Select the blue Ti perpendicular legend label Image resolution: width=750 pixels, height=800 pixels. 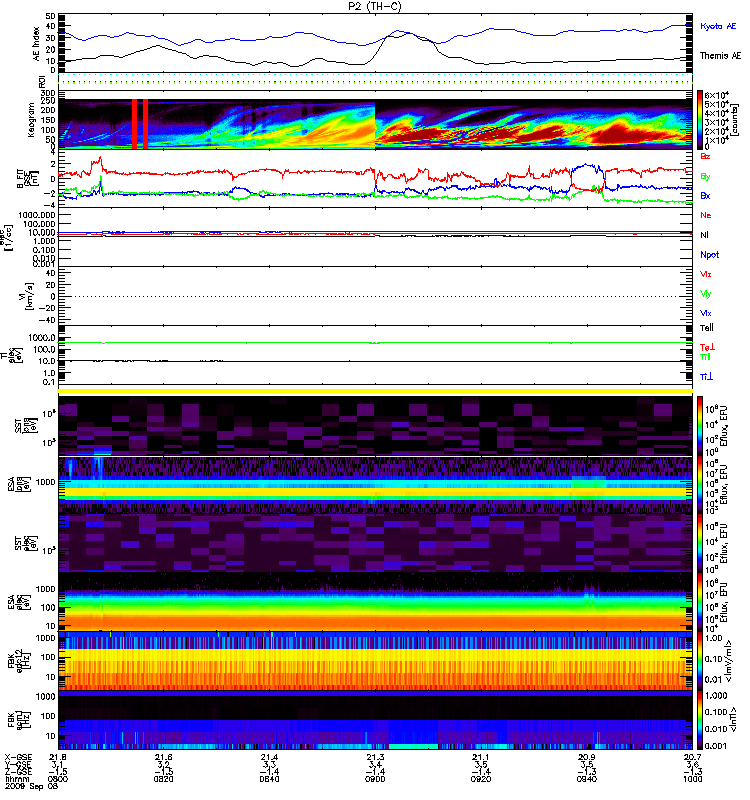(x=706, y=377)
